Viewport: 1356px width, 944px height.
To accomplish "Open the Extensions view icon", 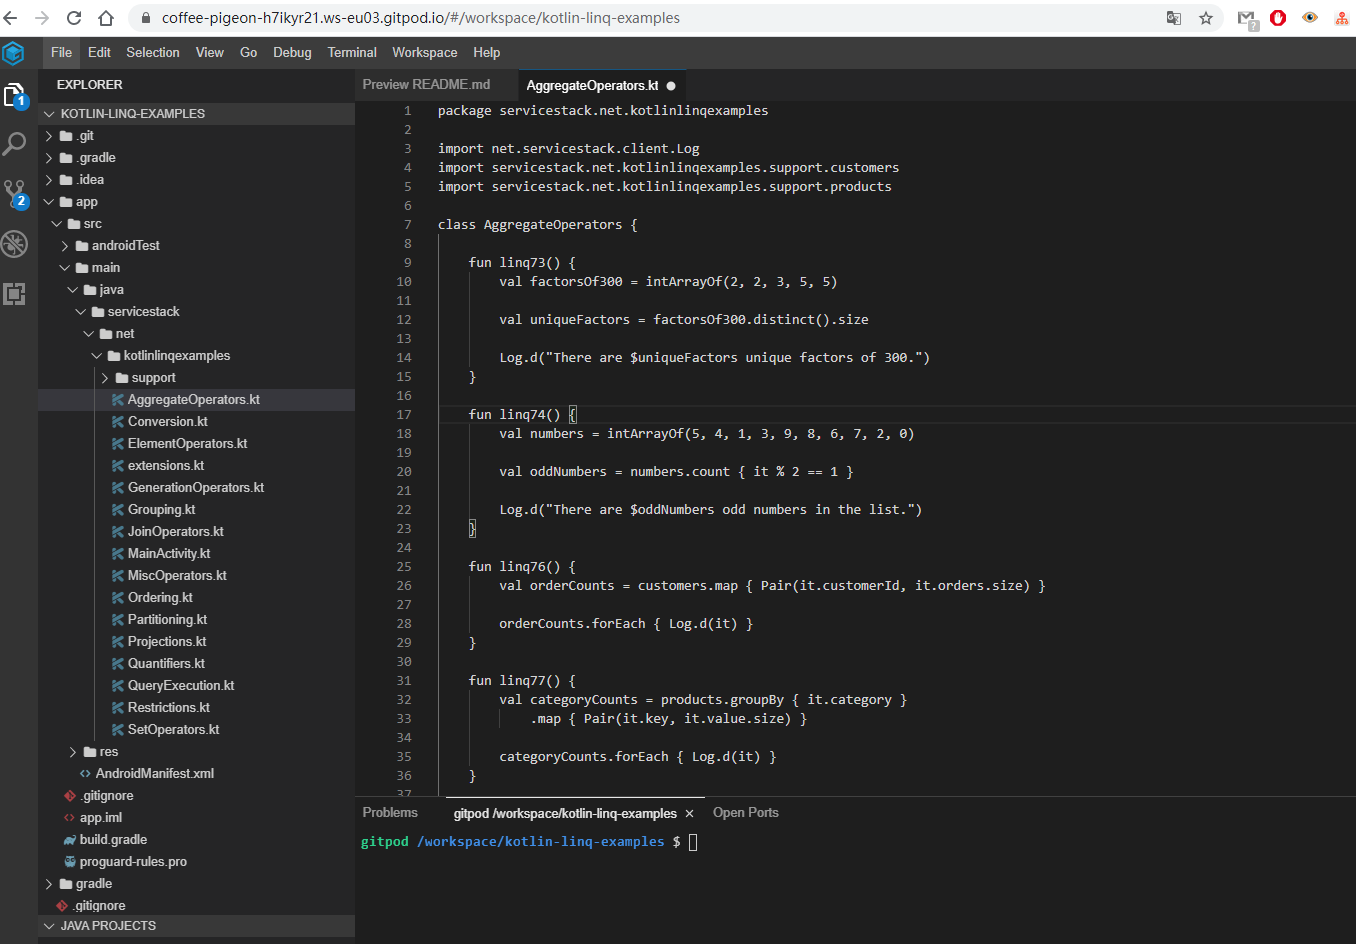I will pos(14,293).
